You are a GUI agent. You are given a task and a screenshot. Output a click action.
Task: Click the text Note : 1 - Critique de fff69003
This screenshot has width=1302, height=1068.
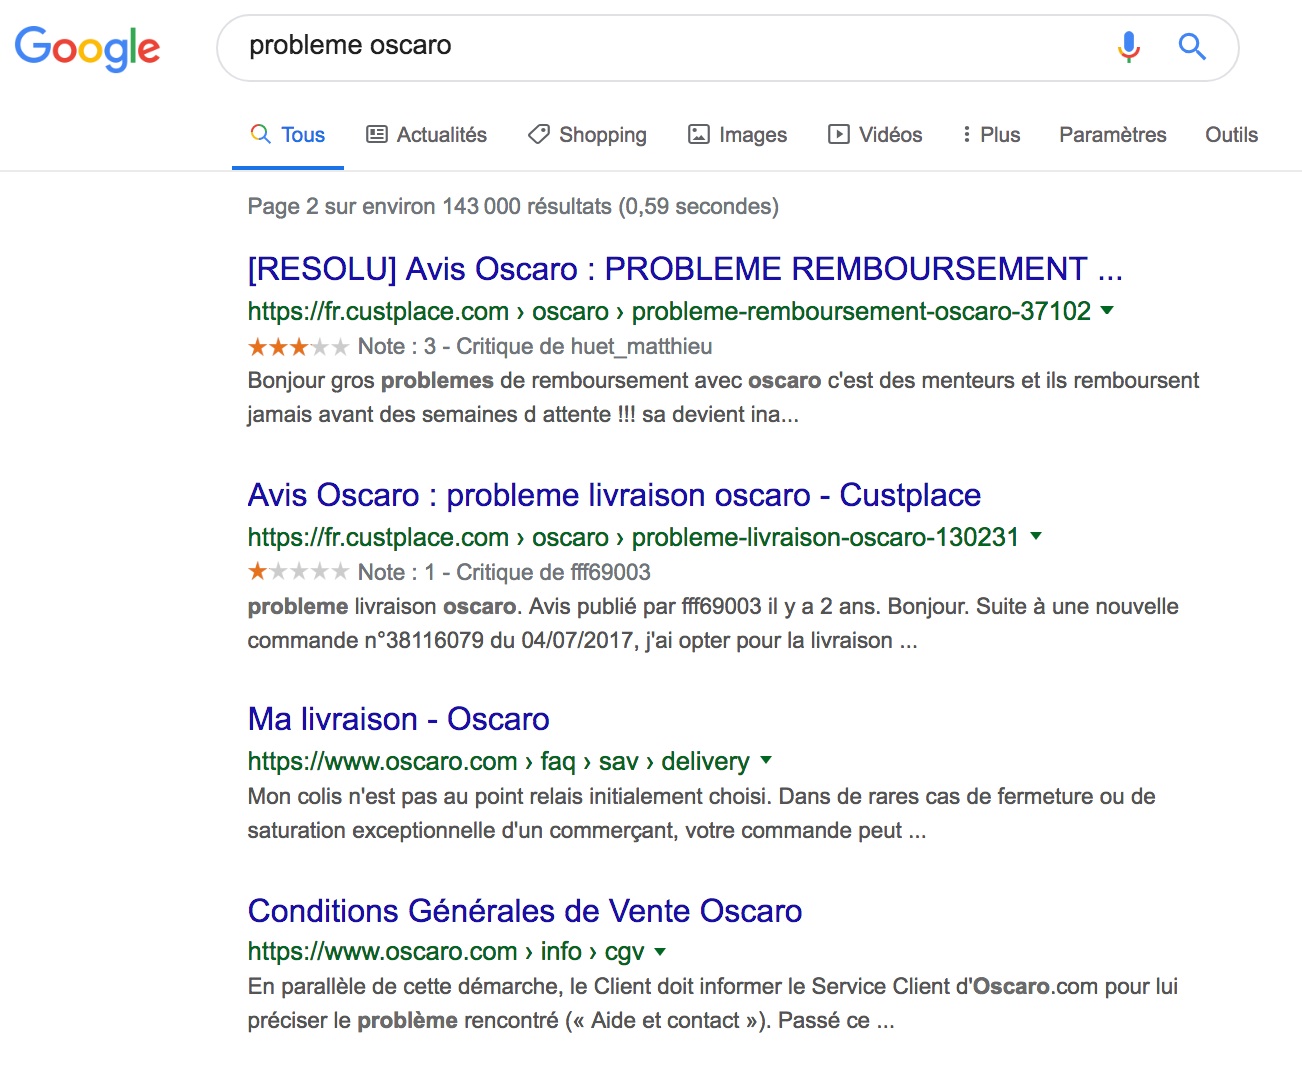tap(504, 572)
